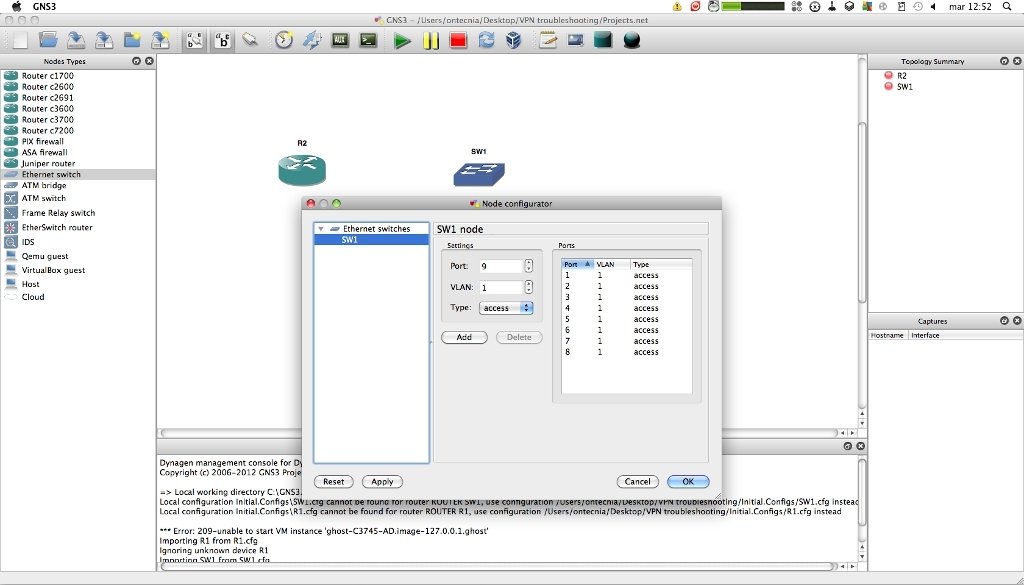Create a new blank project in toolbar

click(x=21, y=40)
